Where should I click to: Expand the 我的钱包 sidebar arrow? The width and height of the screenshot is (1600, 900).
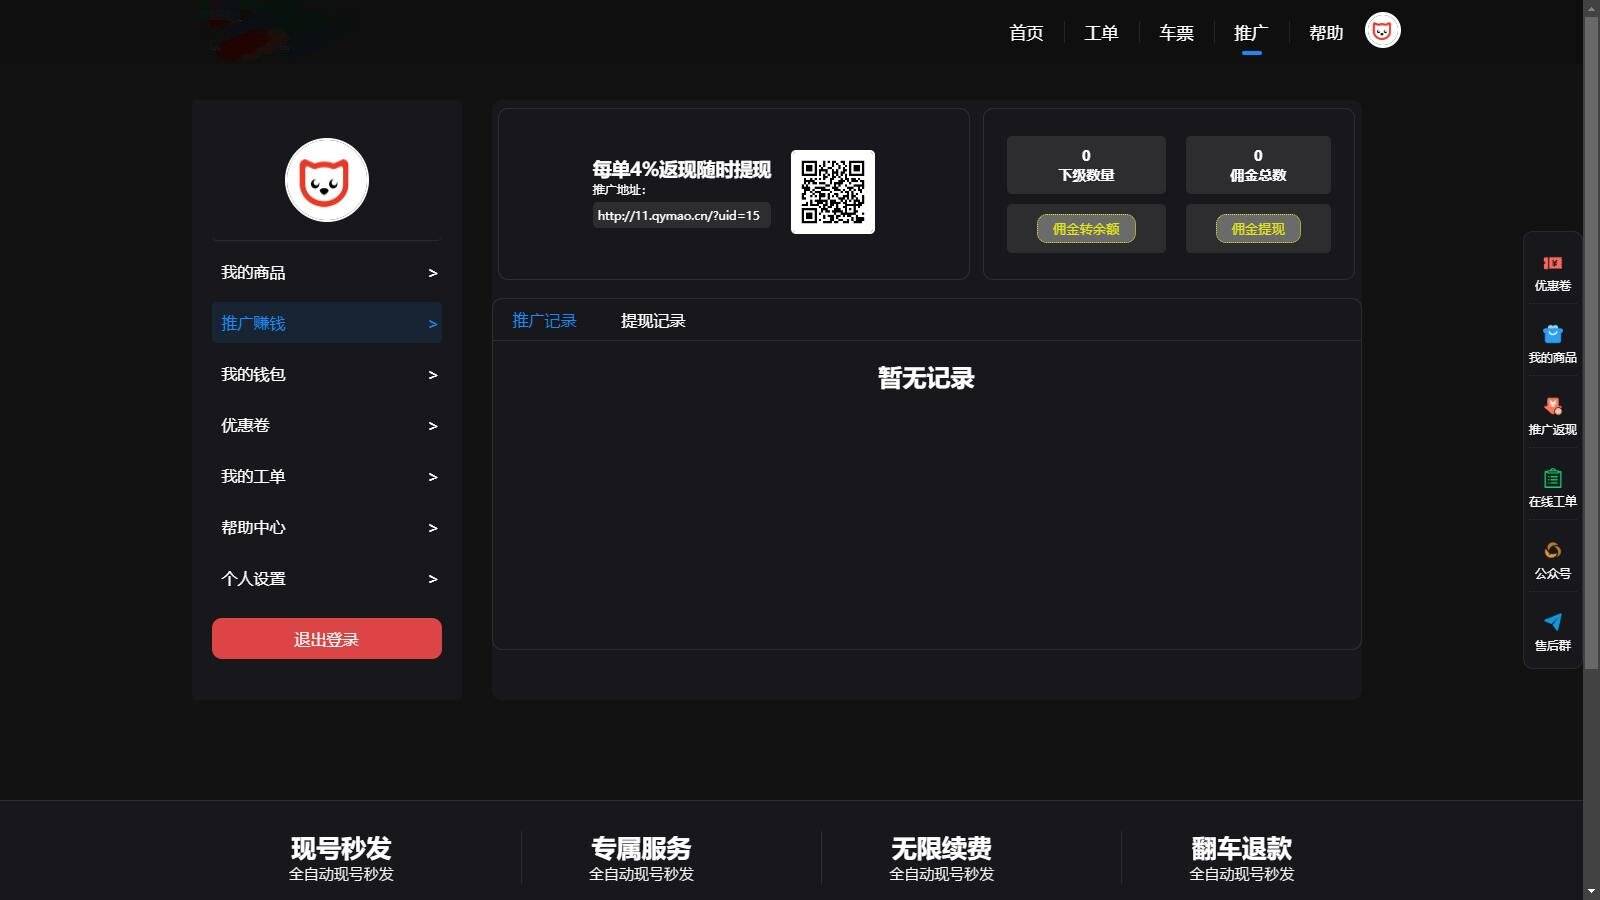coord(432,375)
